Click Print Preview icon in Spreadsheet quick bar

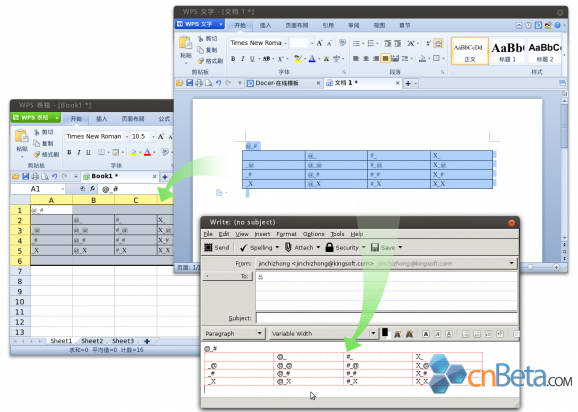coord(45,177)
